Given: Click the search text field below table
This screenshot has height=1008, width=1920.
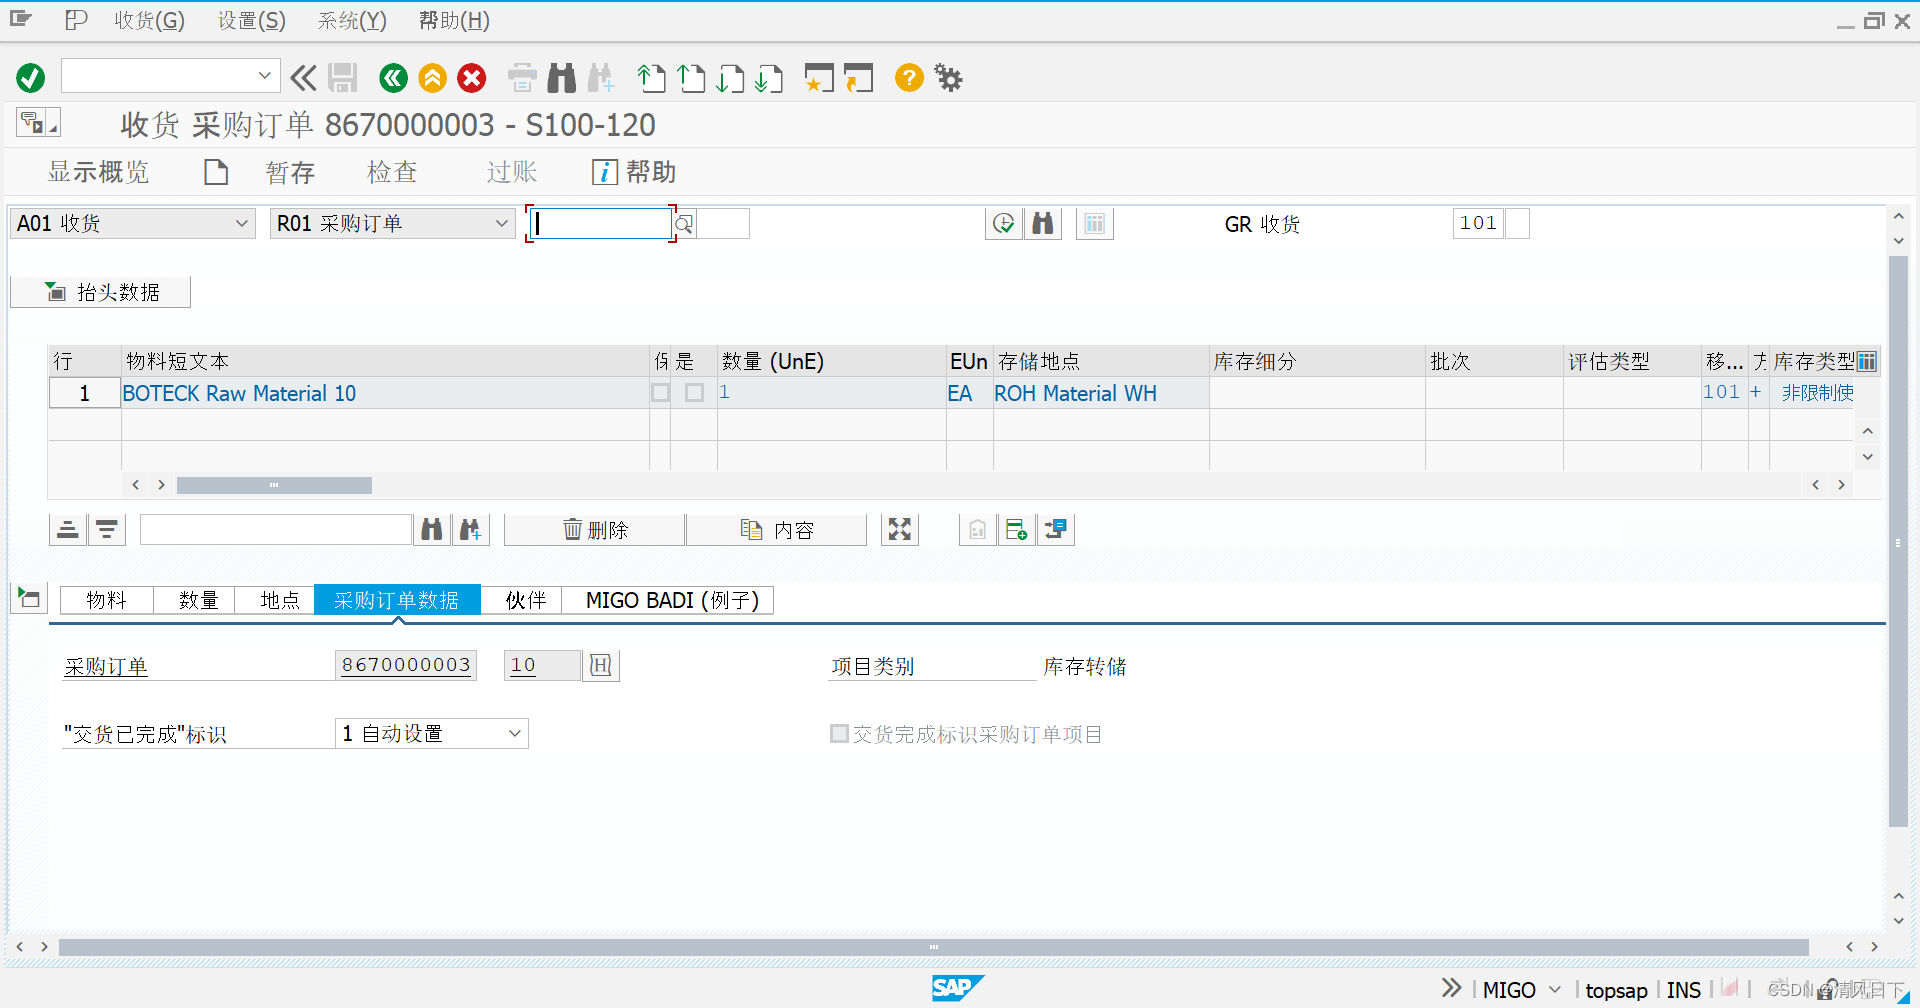Looking at the screenshot, I should [x=276, y=529].
